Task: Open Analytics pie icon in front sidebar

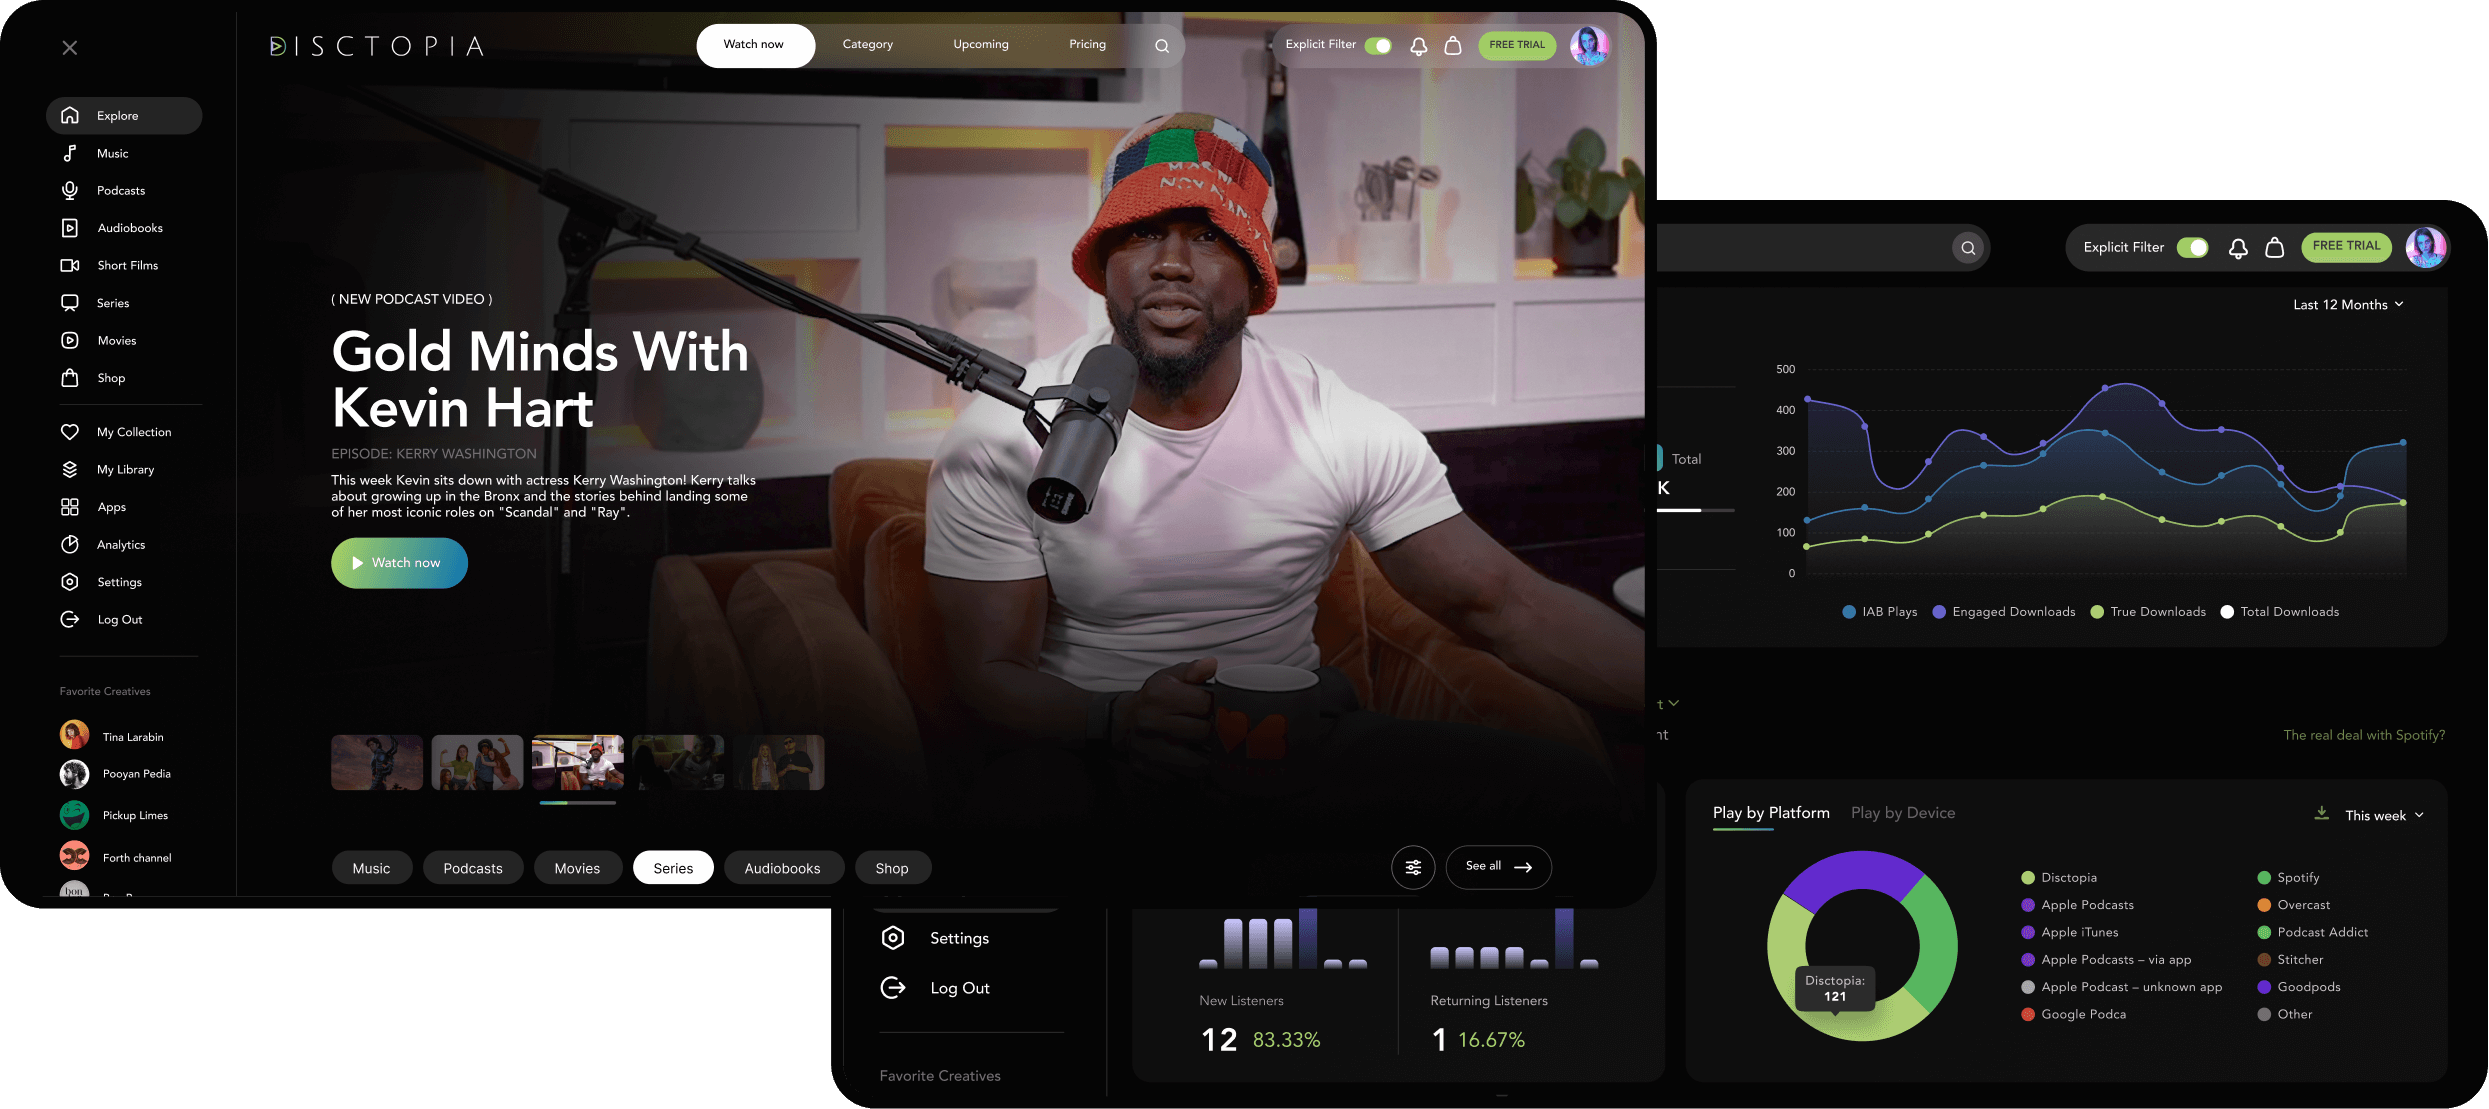Action: [70, 544]
